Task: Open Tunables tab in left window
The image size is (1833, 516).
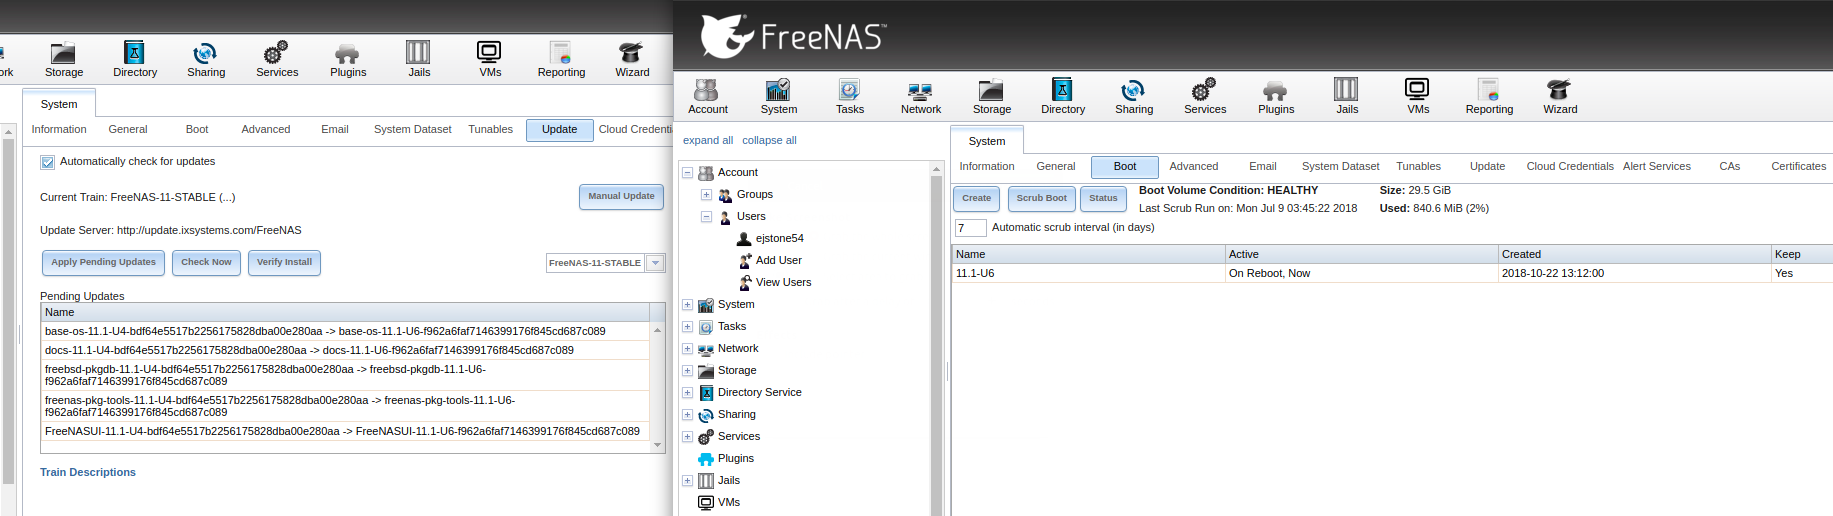Action: (x=490, y=130)
